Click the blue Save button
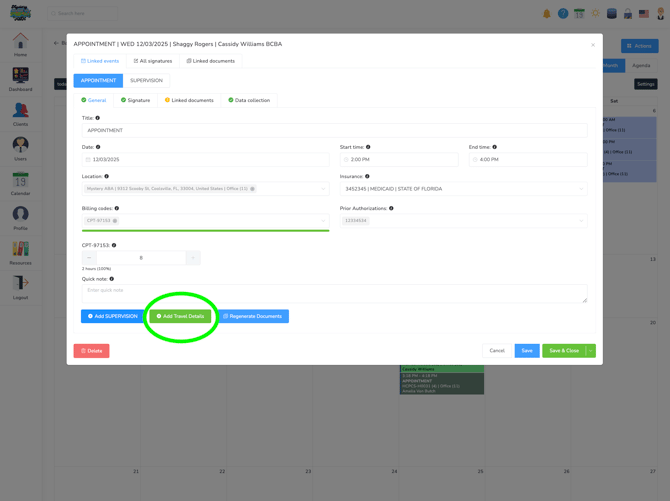The width and height of the screenshot is (670, 501). [527, 351]
